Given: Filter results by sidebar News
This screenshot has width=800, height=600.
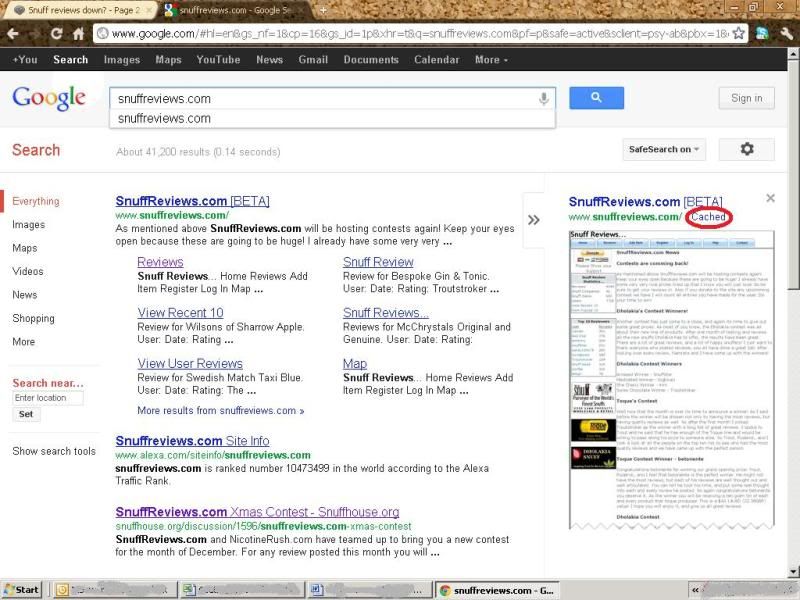Looking at the screenshot, I should click(24, 294).
